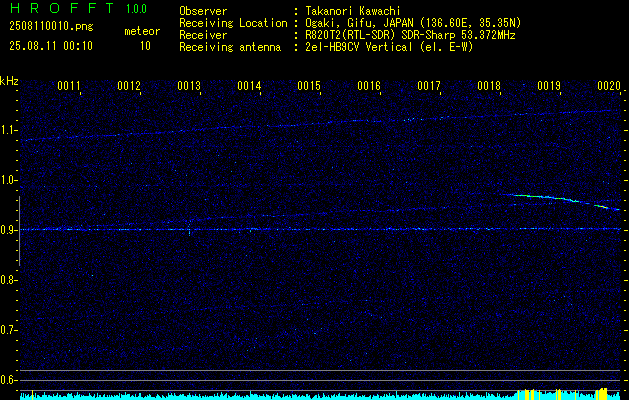Click the gray vertical frequency range bar
629x400 pixels.
pos(19,231)
